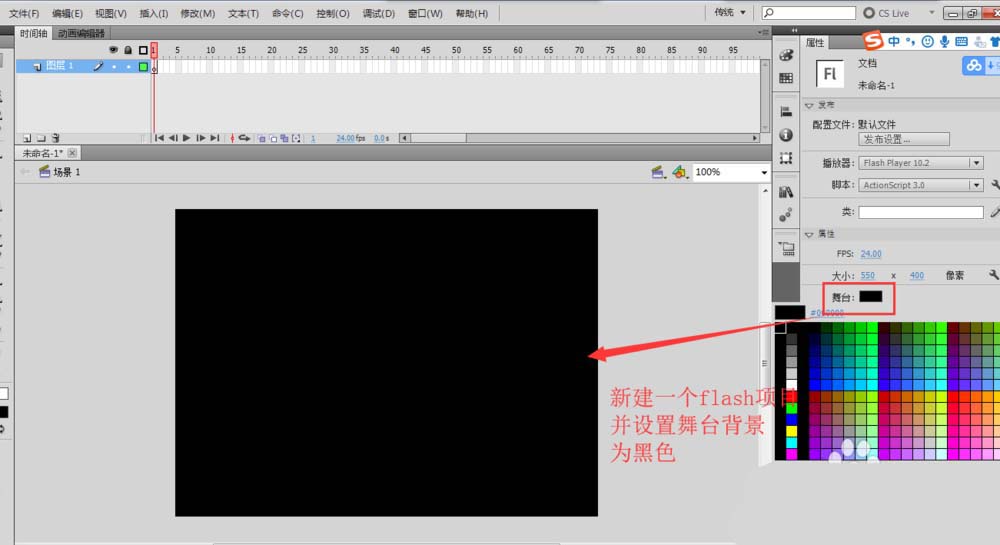Toggle show all layers as outlines header
This screenshot has width=1000, height=545.
(143, 50)
